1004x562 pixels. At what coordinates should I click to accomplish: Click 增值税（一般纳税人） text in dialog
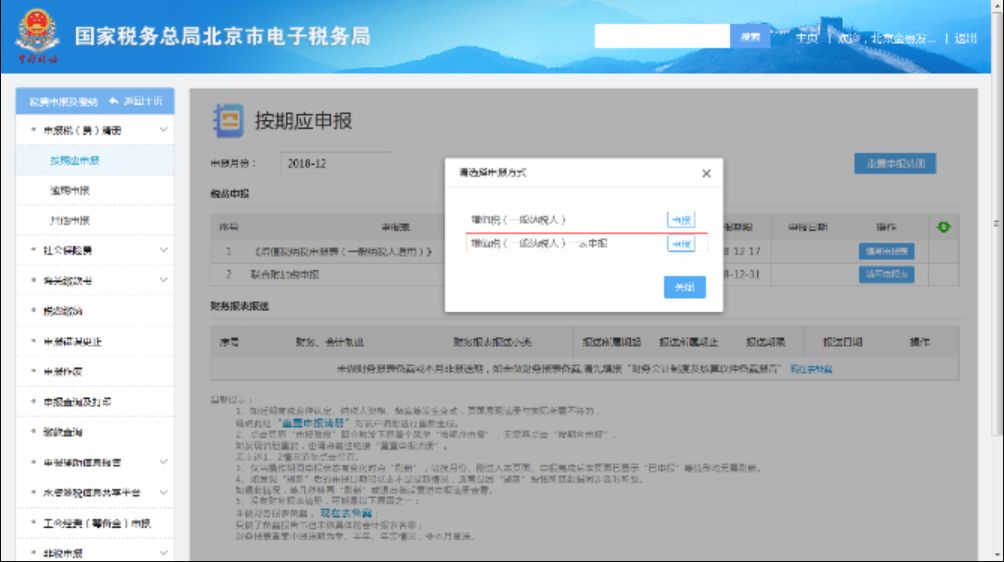tap(518, 220)
